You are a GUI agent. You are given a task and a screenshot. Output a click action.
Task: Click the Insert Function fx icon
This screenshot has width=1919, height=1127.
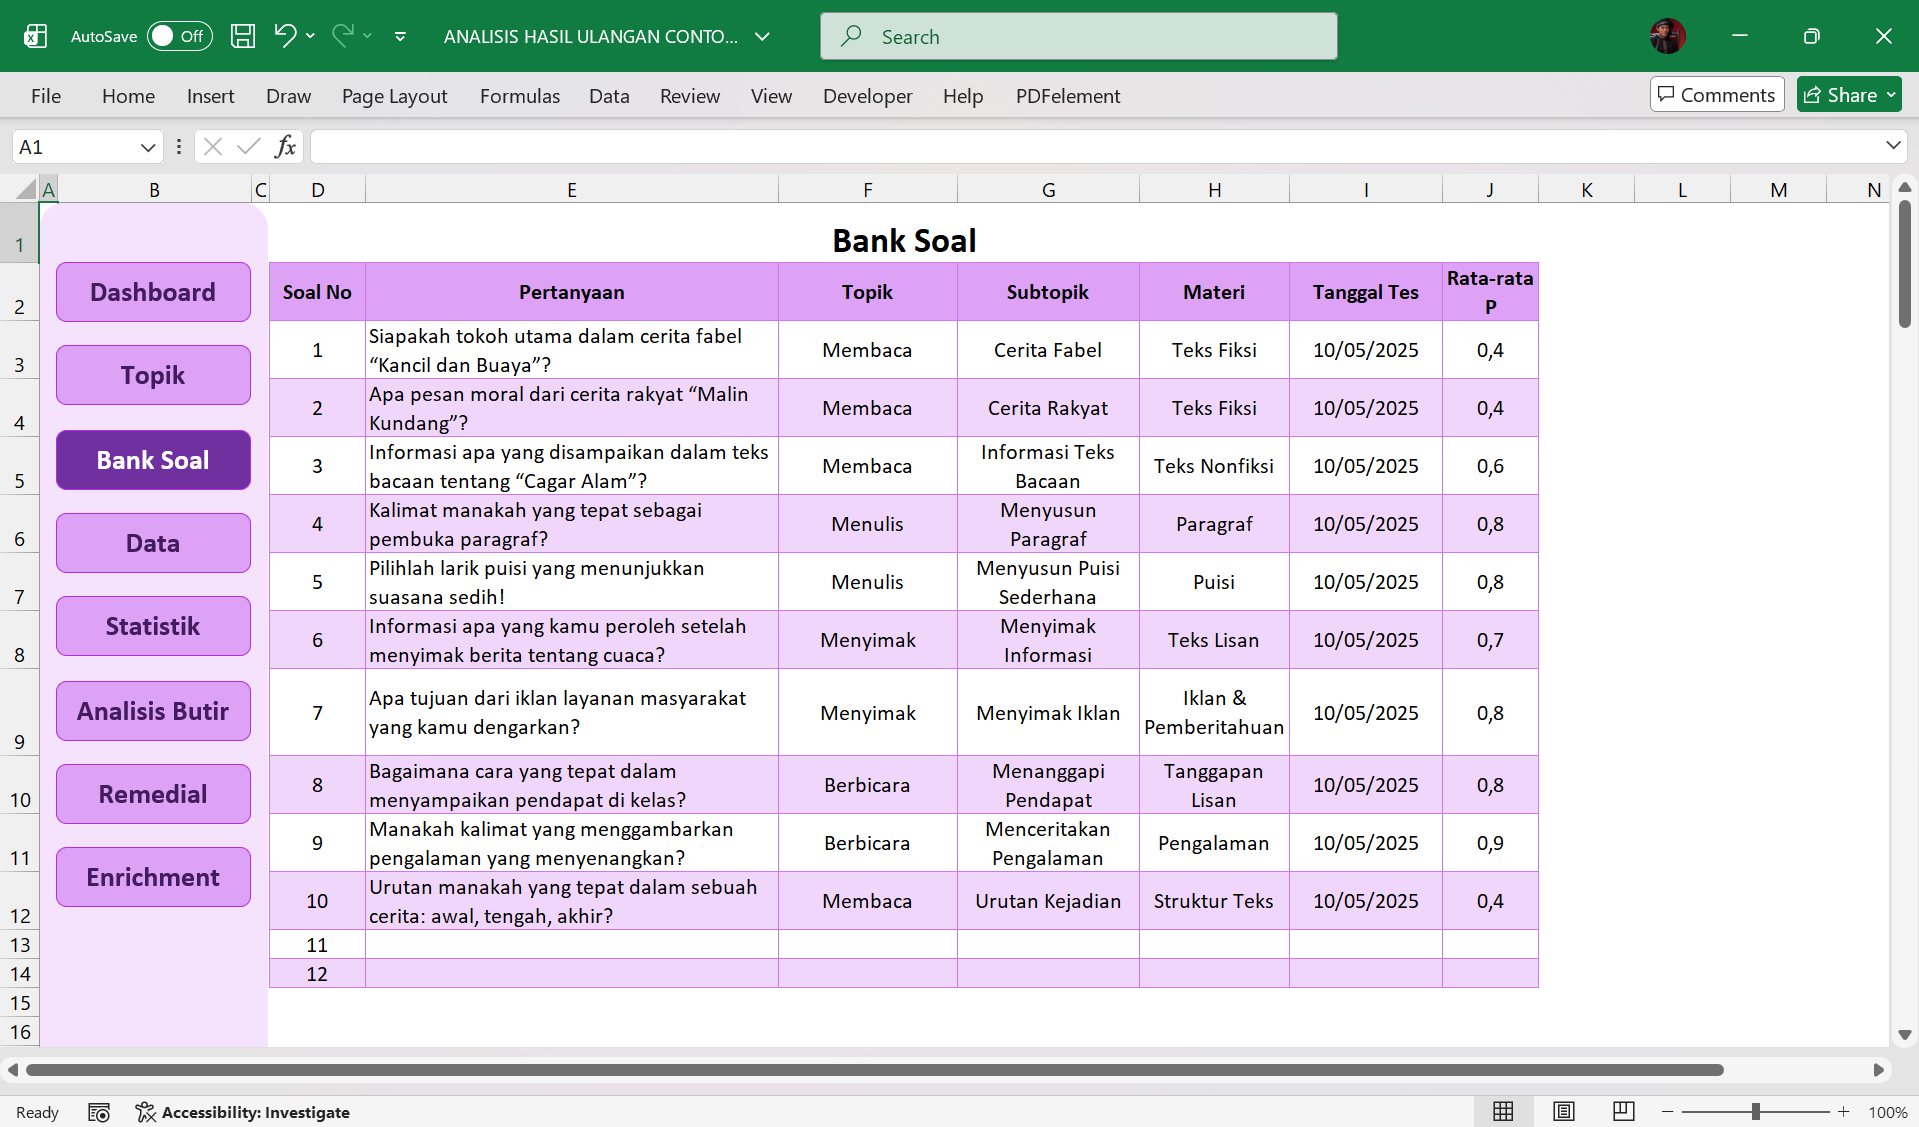click(x=285, y=147)
